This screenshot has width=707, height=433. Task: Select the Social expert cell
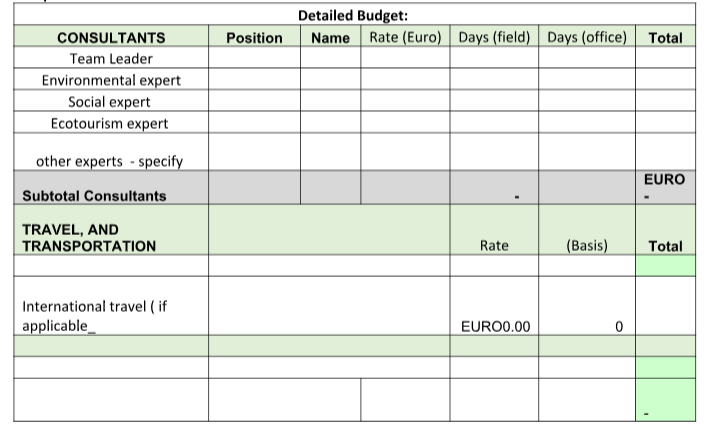(111, 101)
